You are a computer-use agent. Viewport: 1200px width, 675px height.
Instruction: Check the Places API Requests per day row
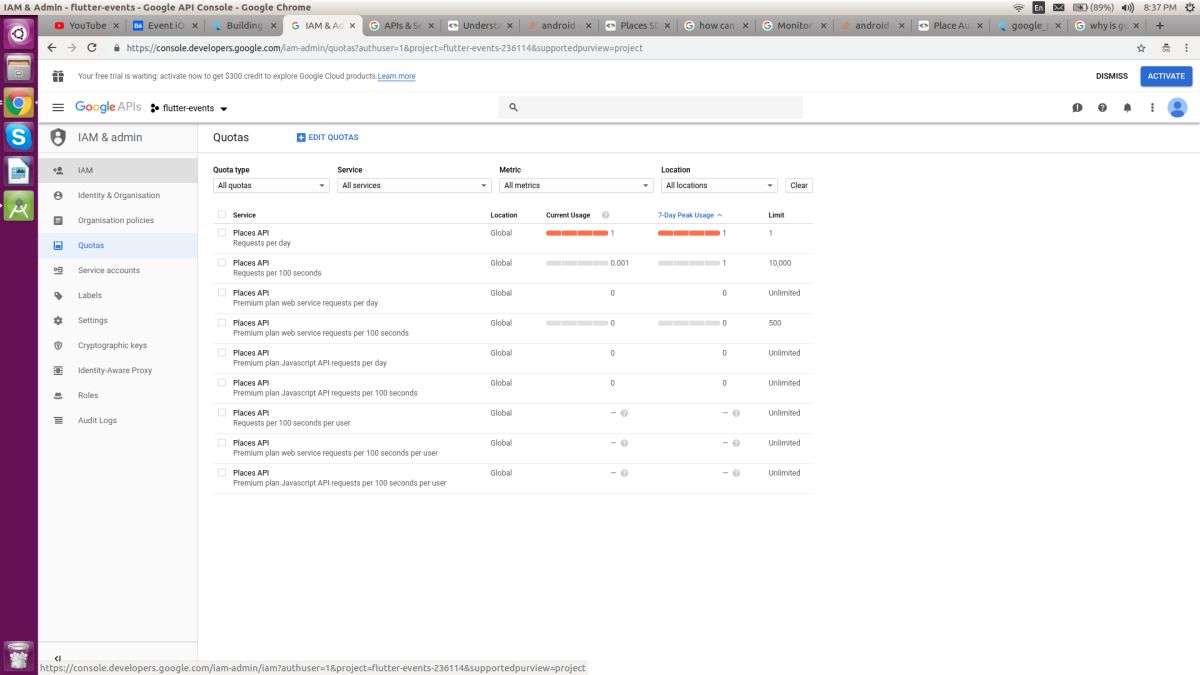coord(222,232)
